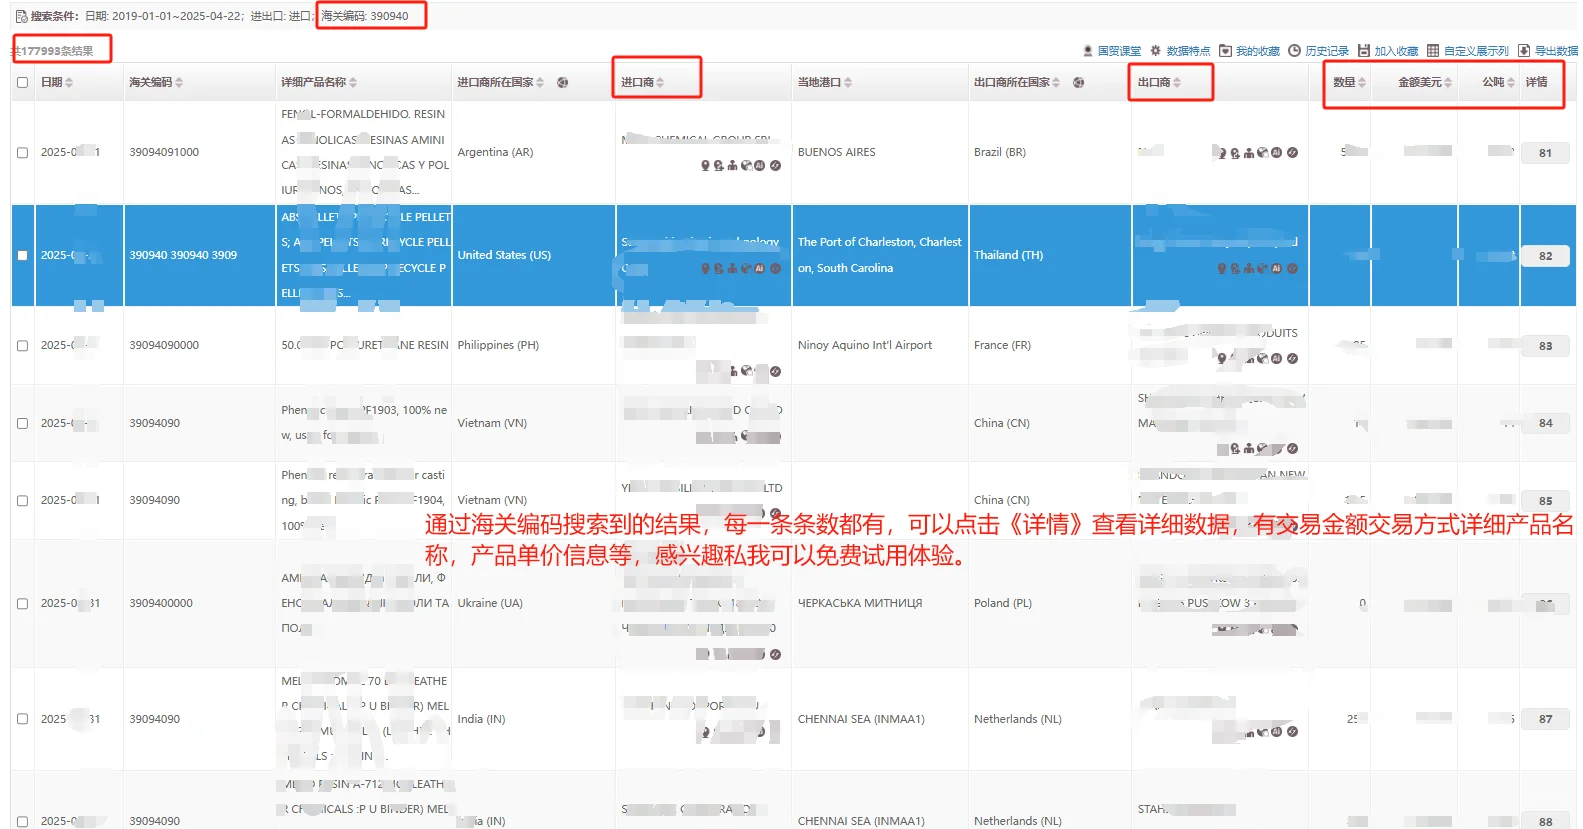The width and height of the screenshot is (1583, 829).
Task: Click compass icon for Brazil exporter
Action: click(x=1292, y=153)
